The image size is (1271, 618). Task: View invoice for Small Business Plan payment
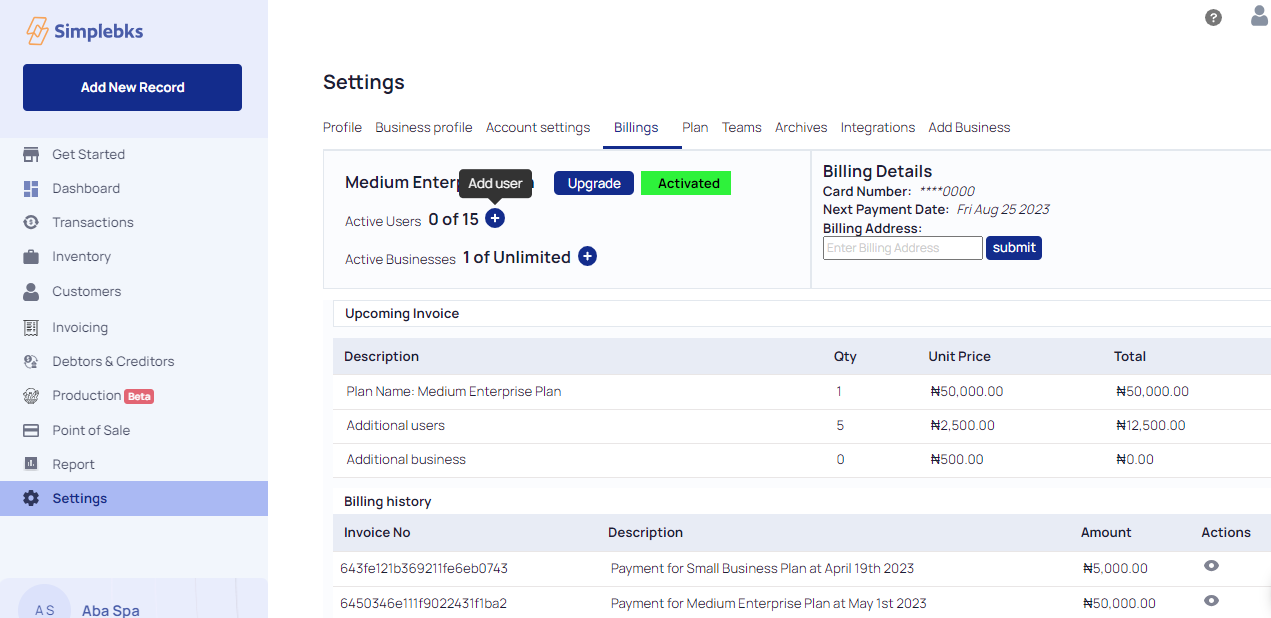pos(1211,566)
